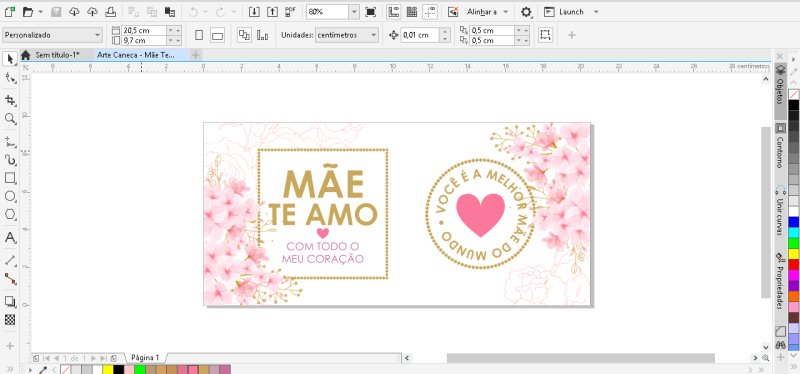Turn off snapping with snap-off icon
800x374 pixels.
pyautogui.click(x=453, y=11)
